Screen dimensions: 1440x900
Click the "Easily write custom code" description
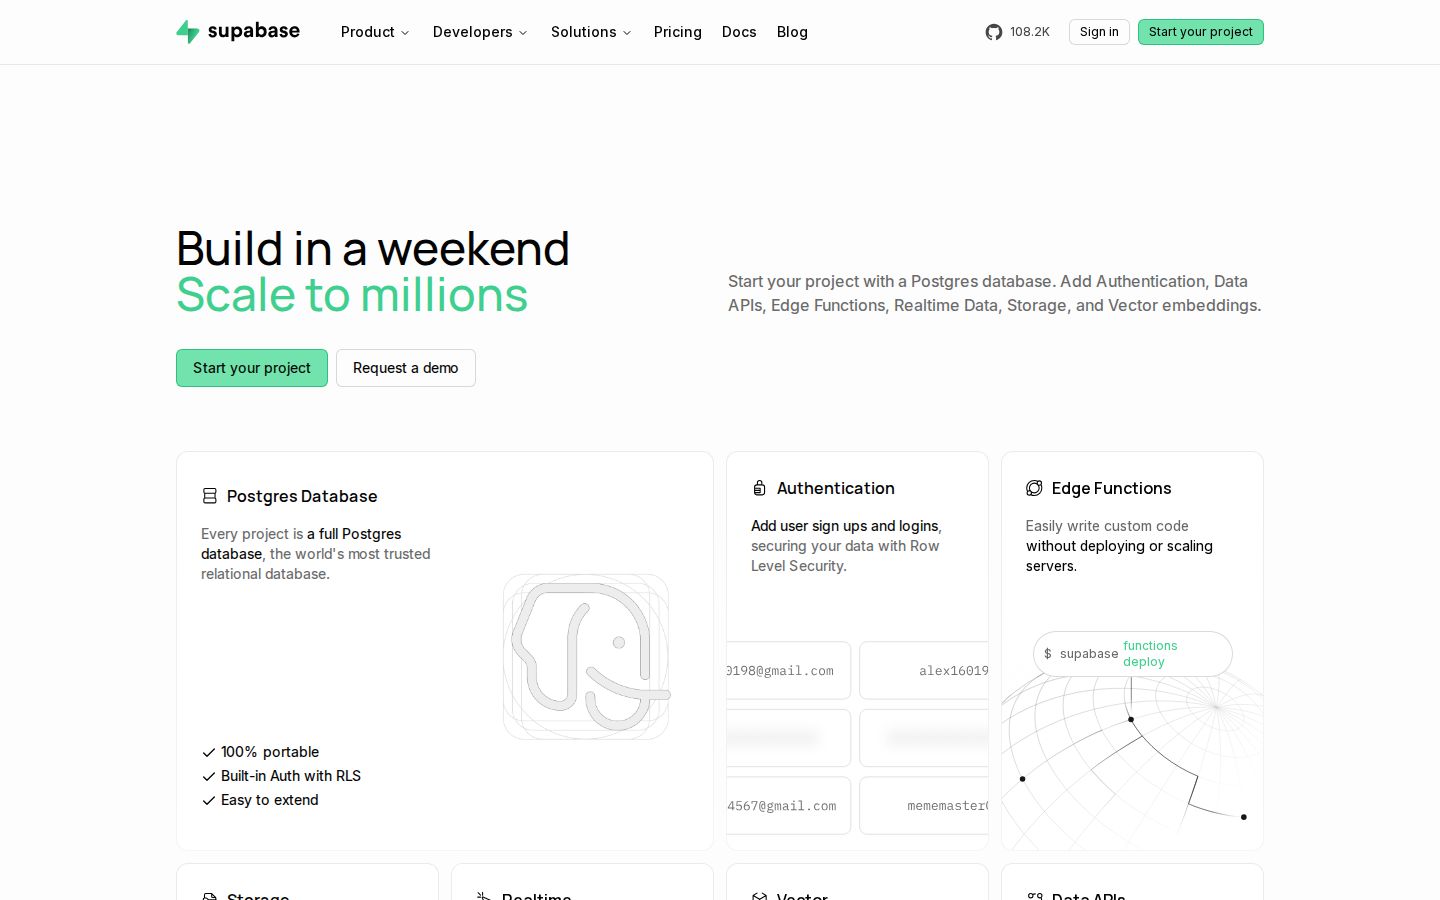point(1119,546)
